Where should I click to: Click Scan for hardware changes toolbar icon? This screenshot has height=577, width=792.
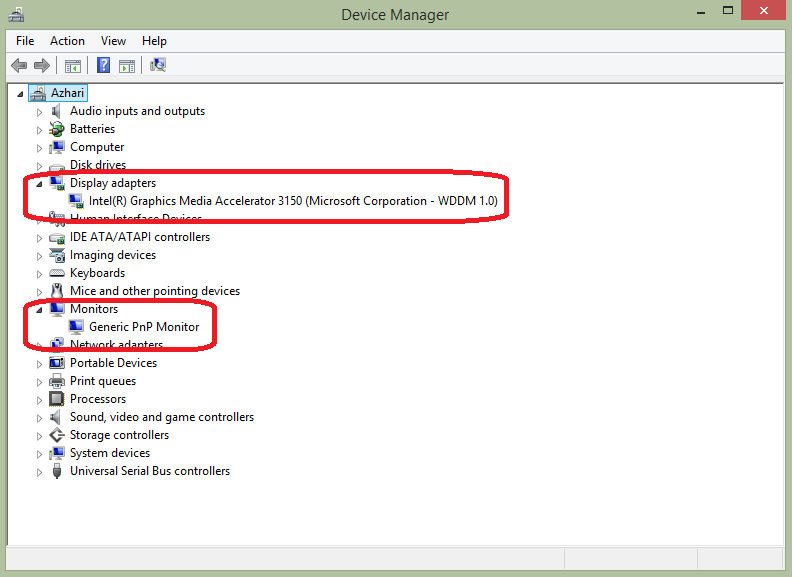(x=158, y=65)
